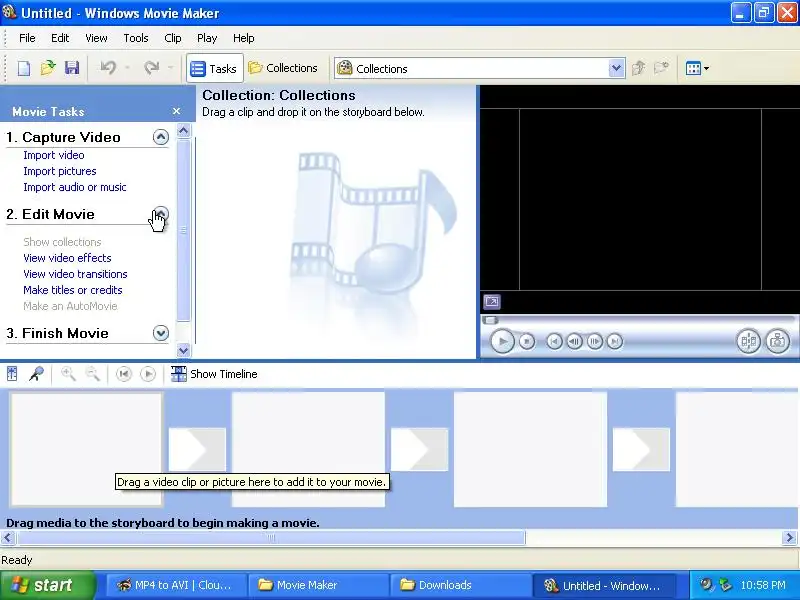Click the Undo arrow icon
Screen dimensions: 800x600
(108, 68)
